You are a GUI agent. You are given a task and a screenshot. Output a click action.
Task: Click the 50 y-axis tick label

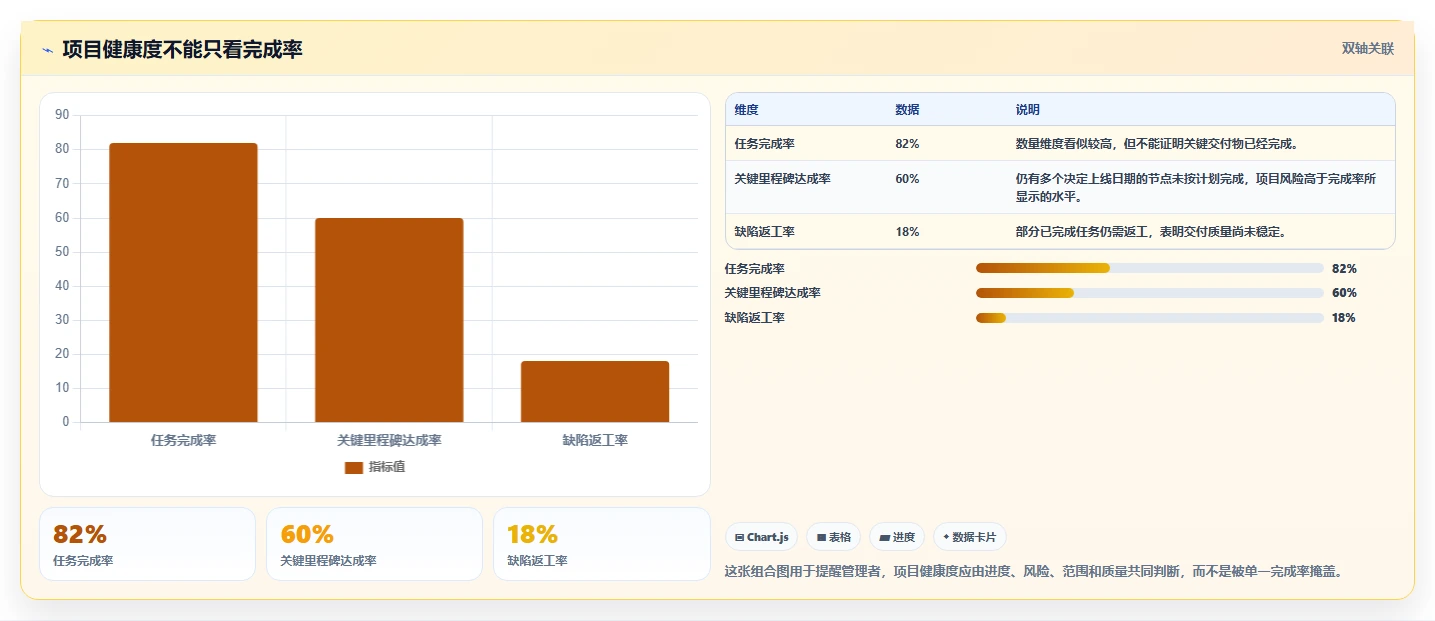(x=62, y=251)
